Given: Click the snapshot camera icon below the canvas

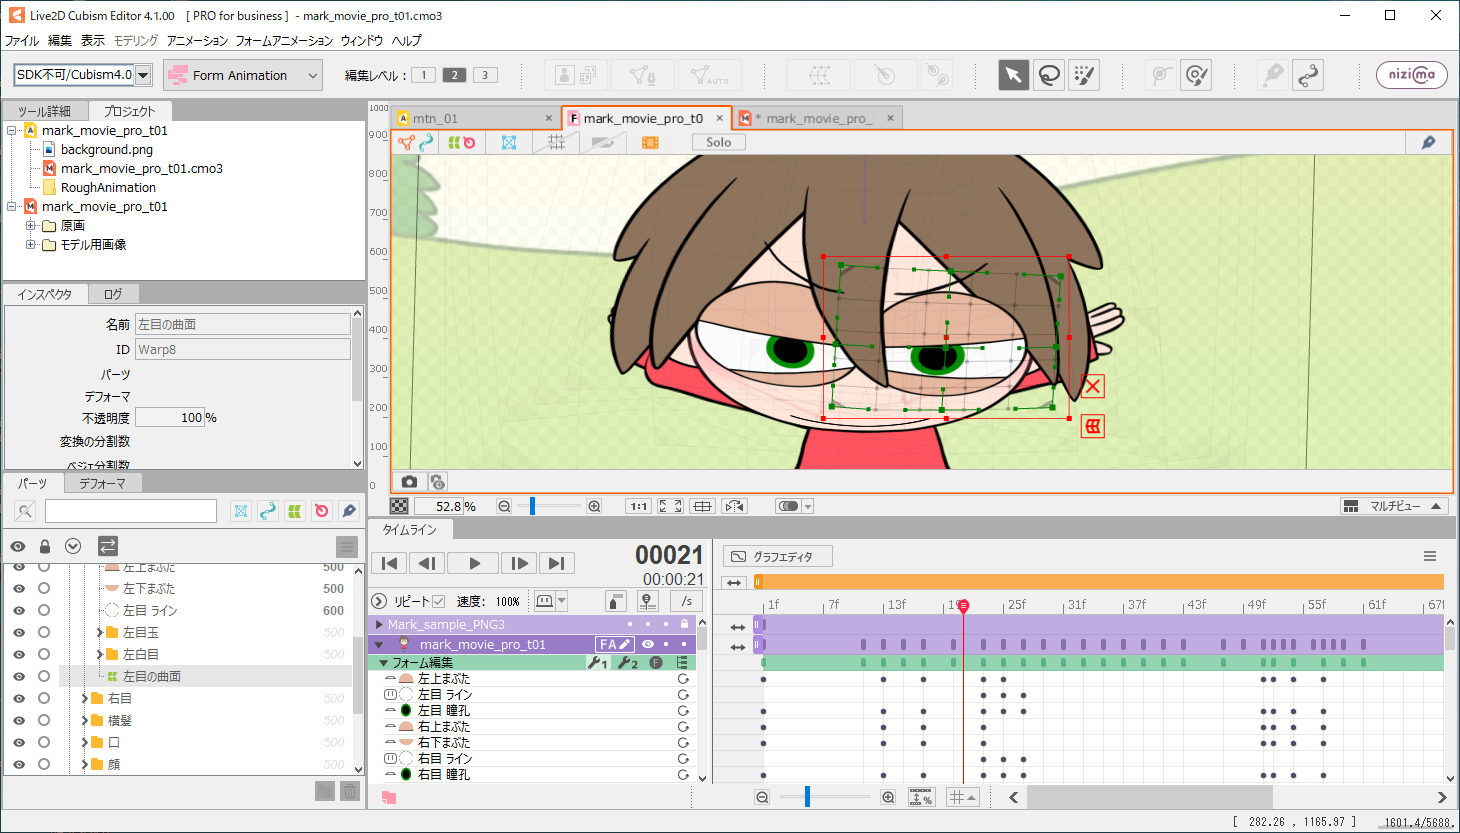Looking at the screenshot, I should pyautogui.click(x=409, y=481).
